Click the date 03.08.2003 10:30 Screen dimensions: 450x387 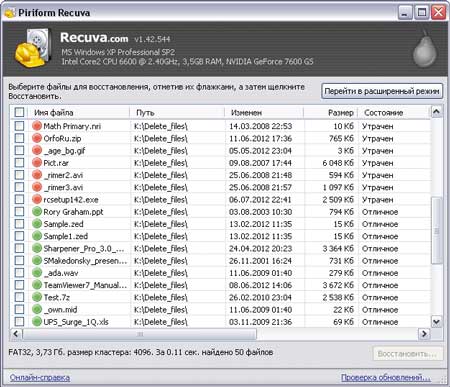260,212
